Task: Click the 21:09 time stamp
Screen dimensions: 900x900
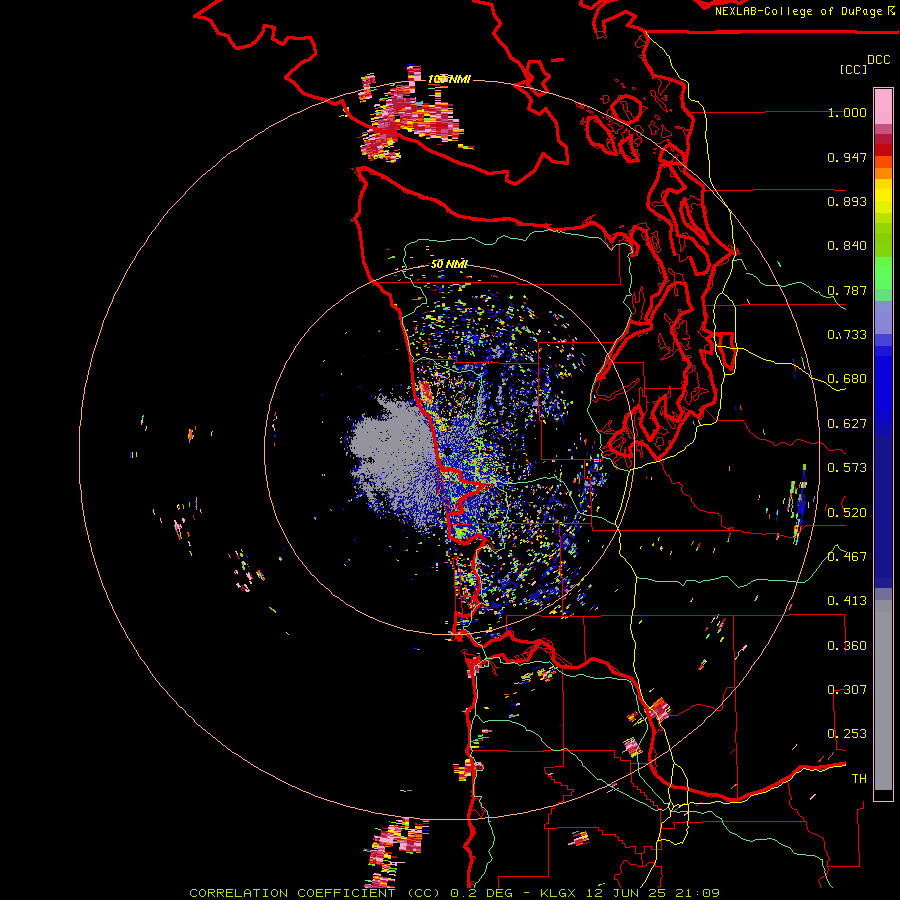Action: pyautogui.click(x=700, y=893)
